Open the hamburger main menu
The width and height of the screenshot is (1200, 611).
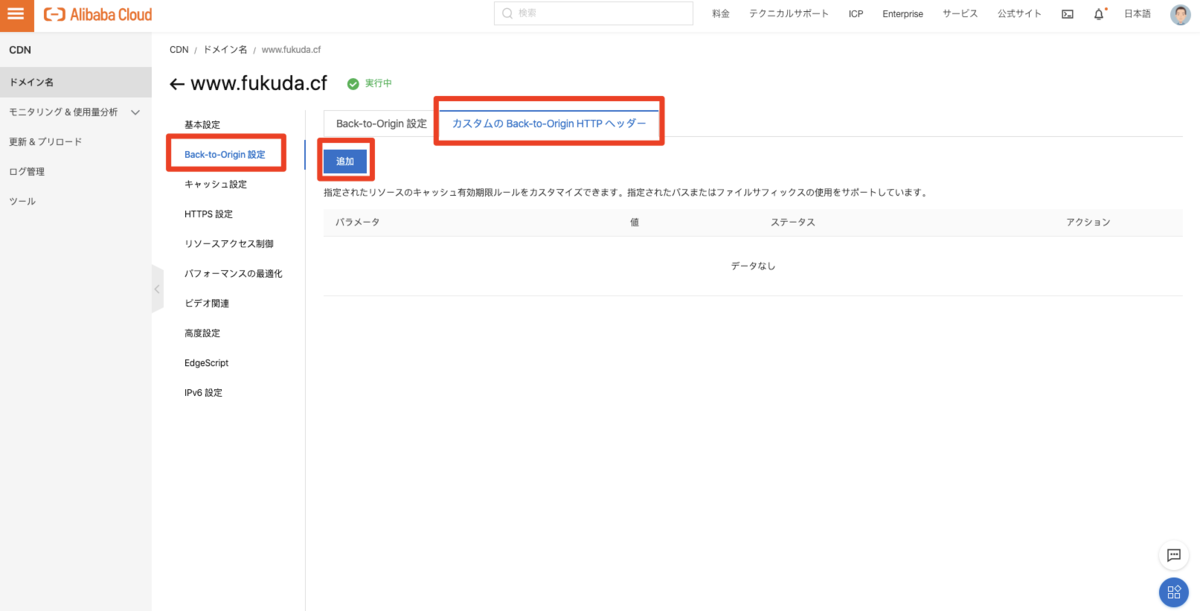(16, 14)
